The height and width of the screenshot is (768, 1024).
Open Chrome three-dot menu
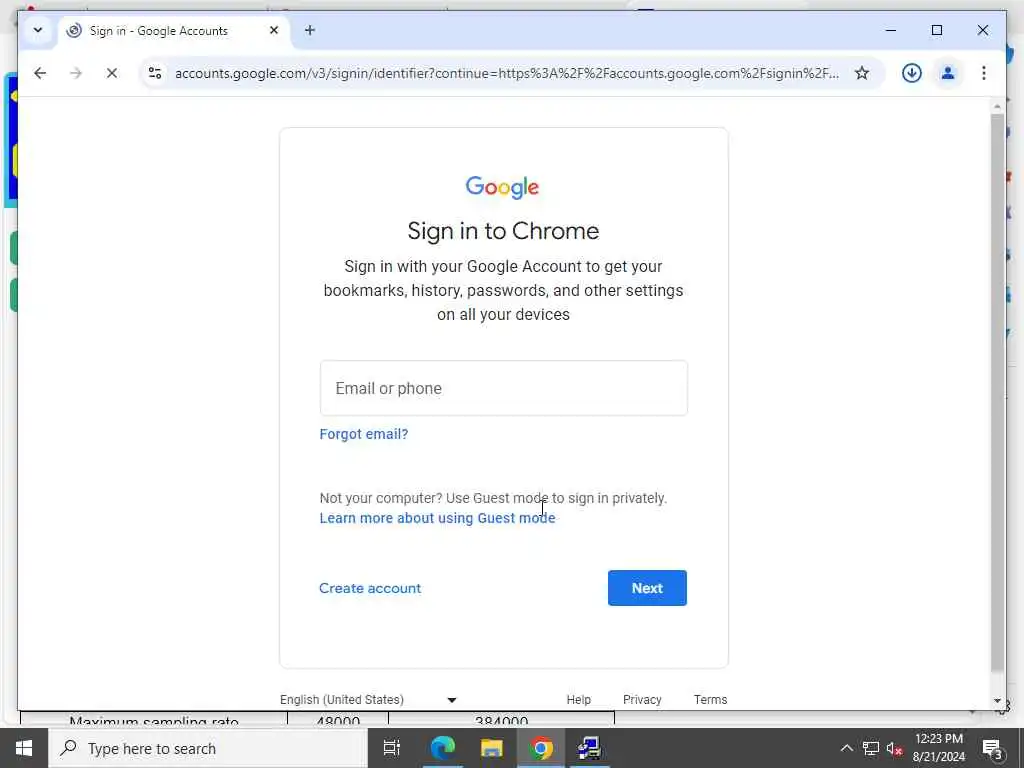click(x=984, y=73)
